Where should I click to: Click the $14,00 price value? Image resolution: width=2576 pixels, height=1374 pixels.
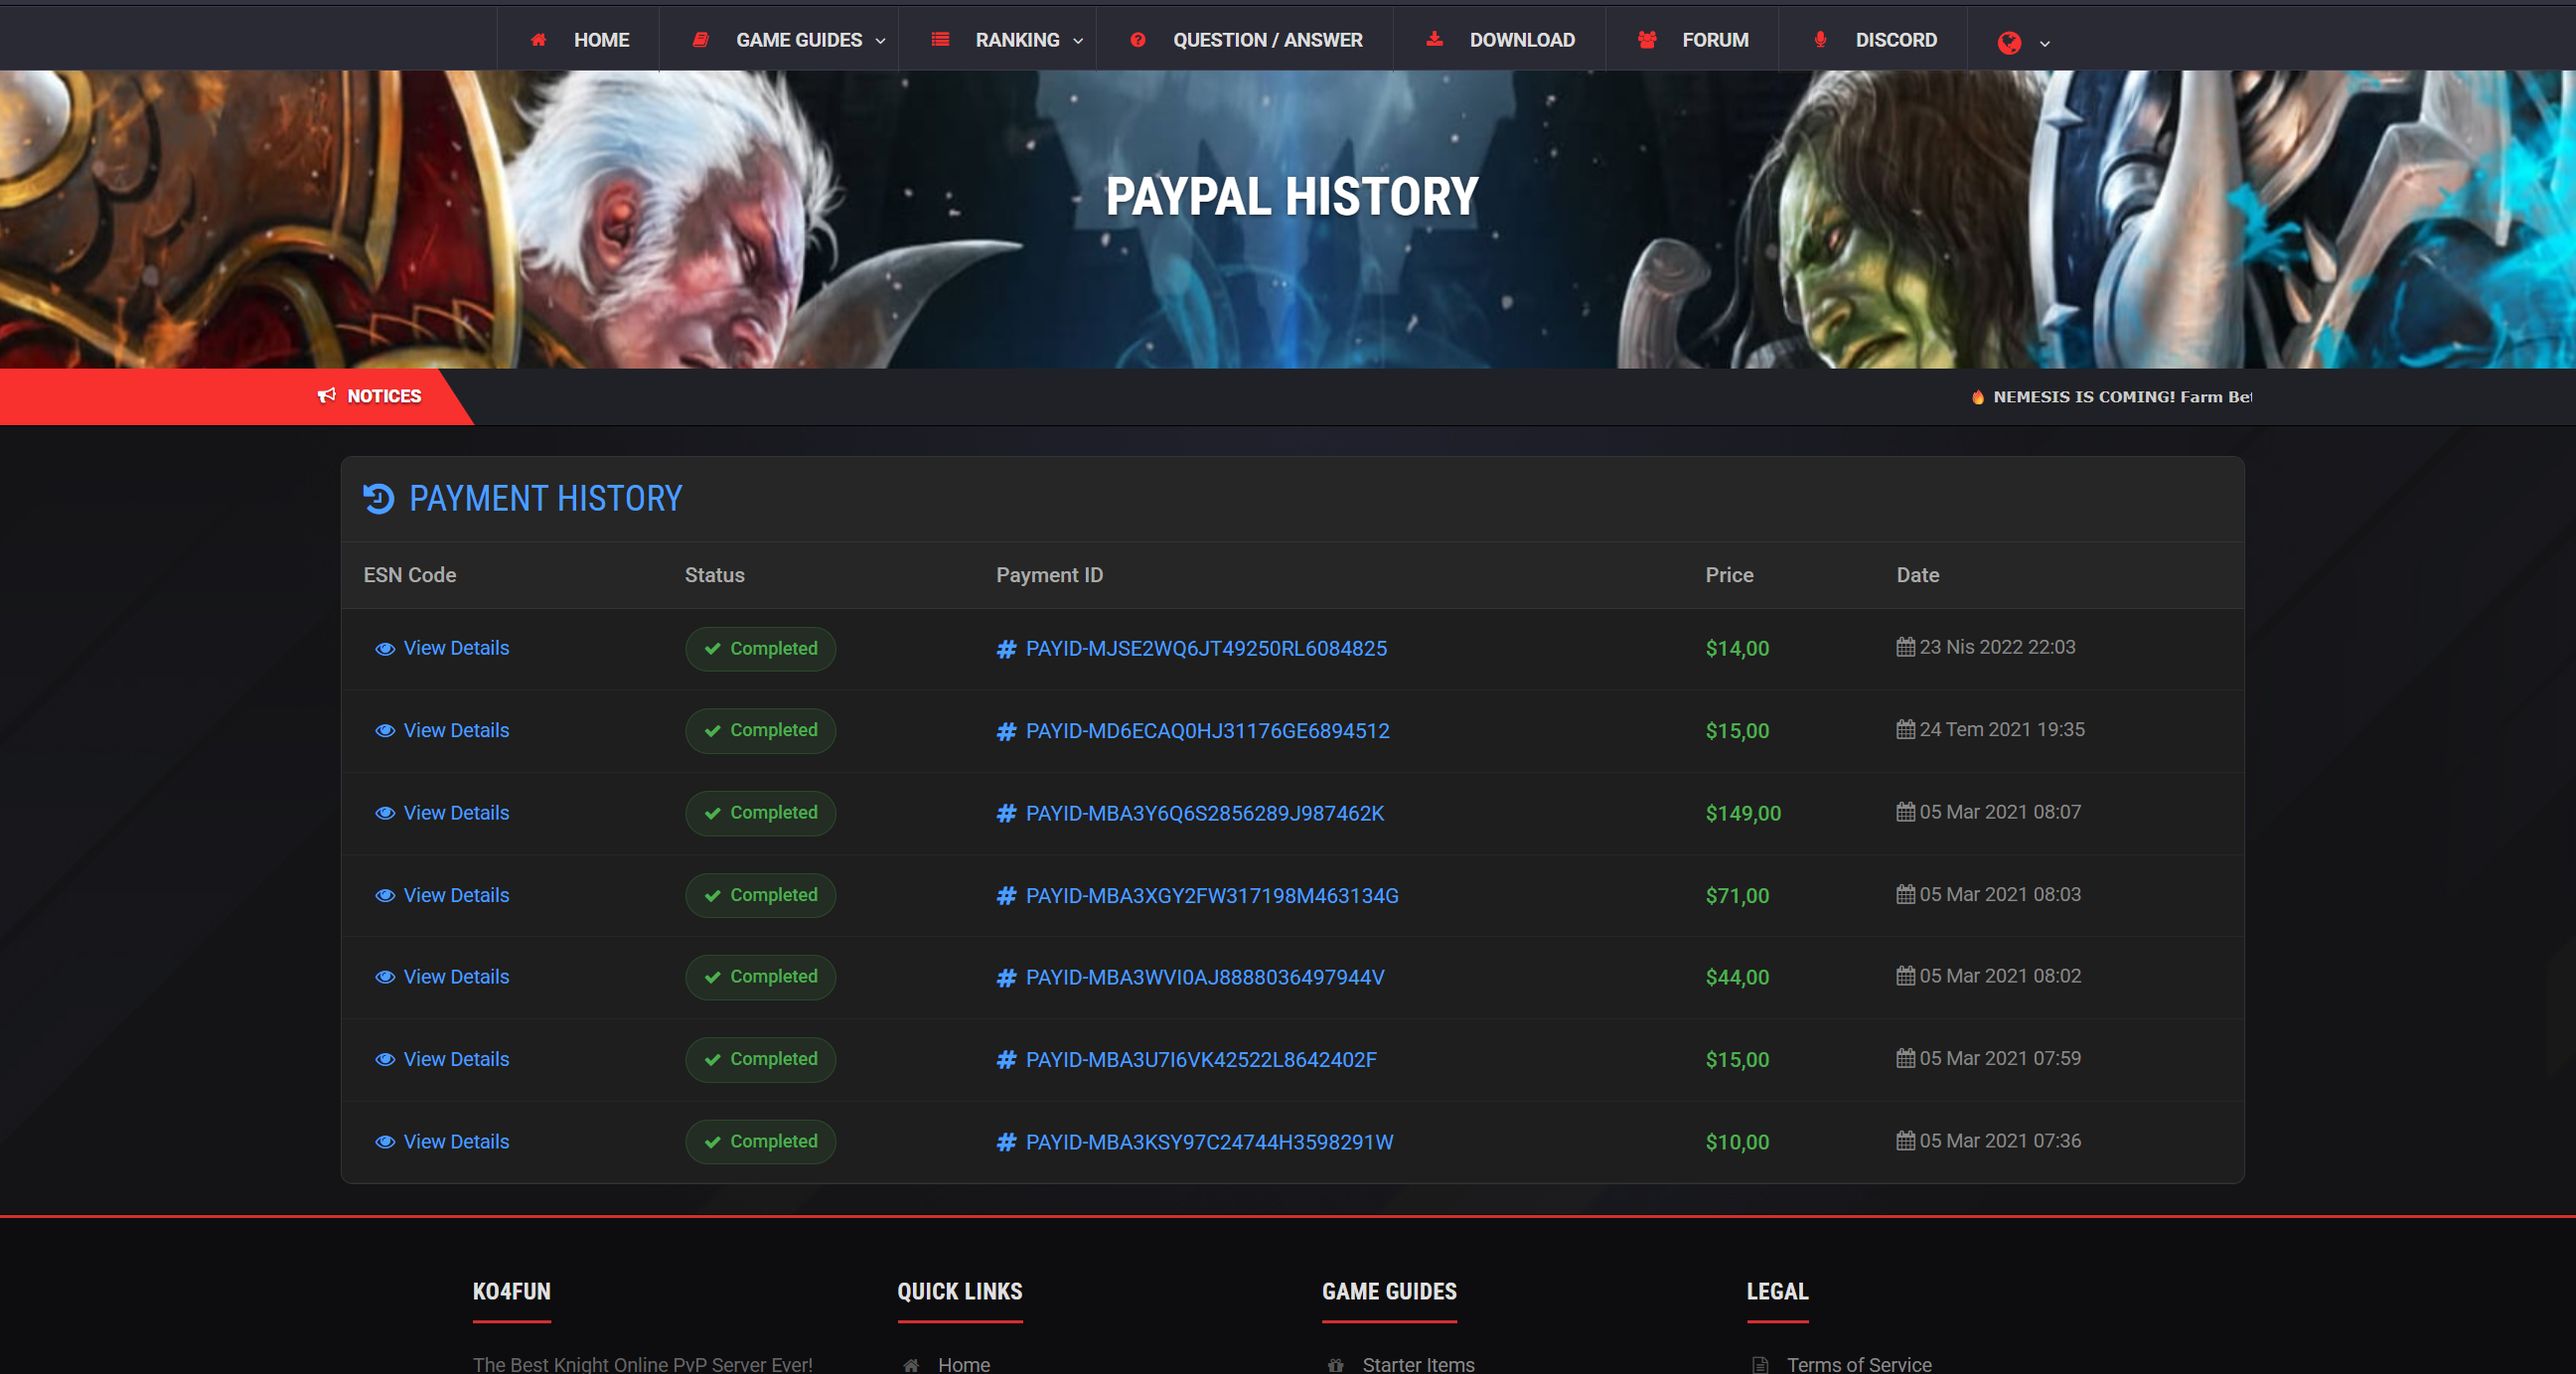pos(1737,649)
